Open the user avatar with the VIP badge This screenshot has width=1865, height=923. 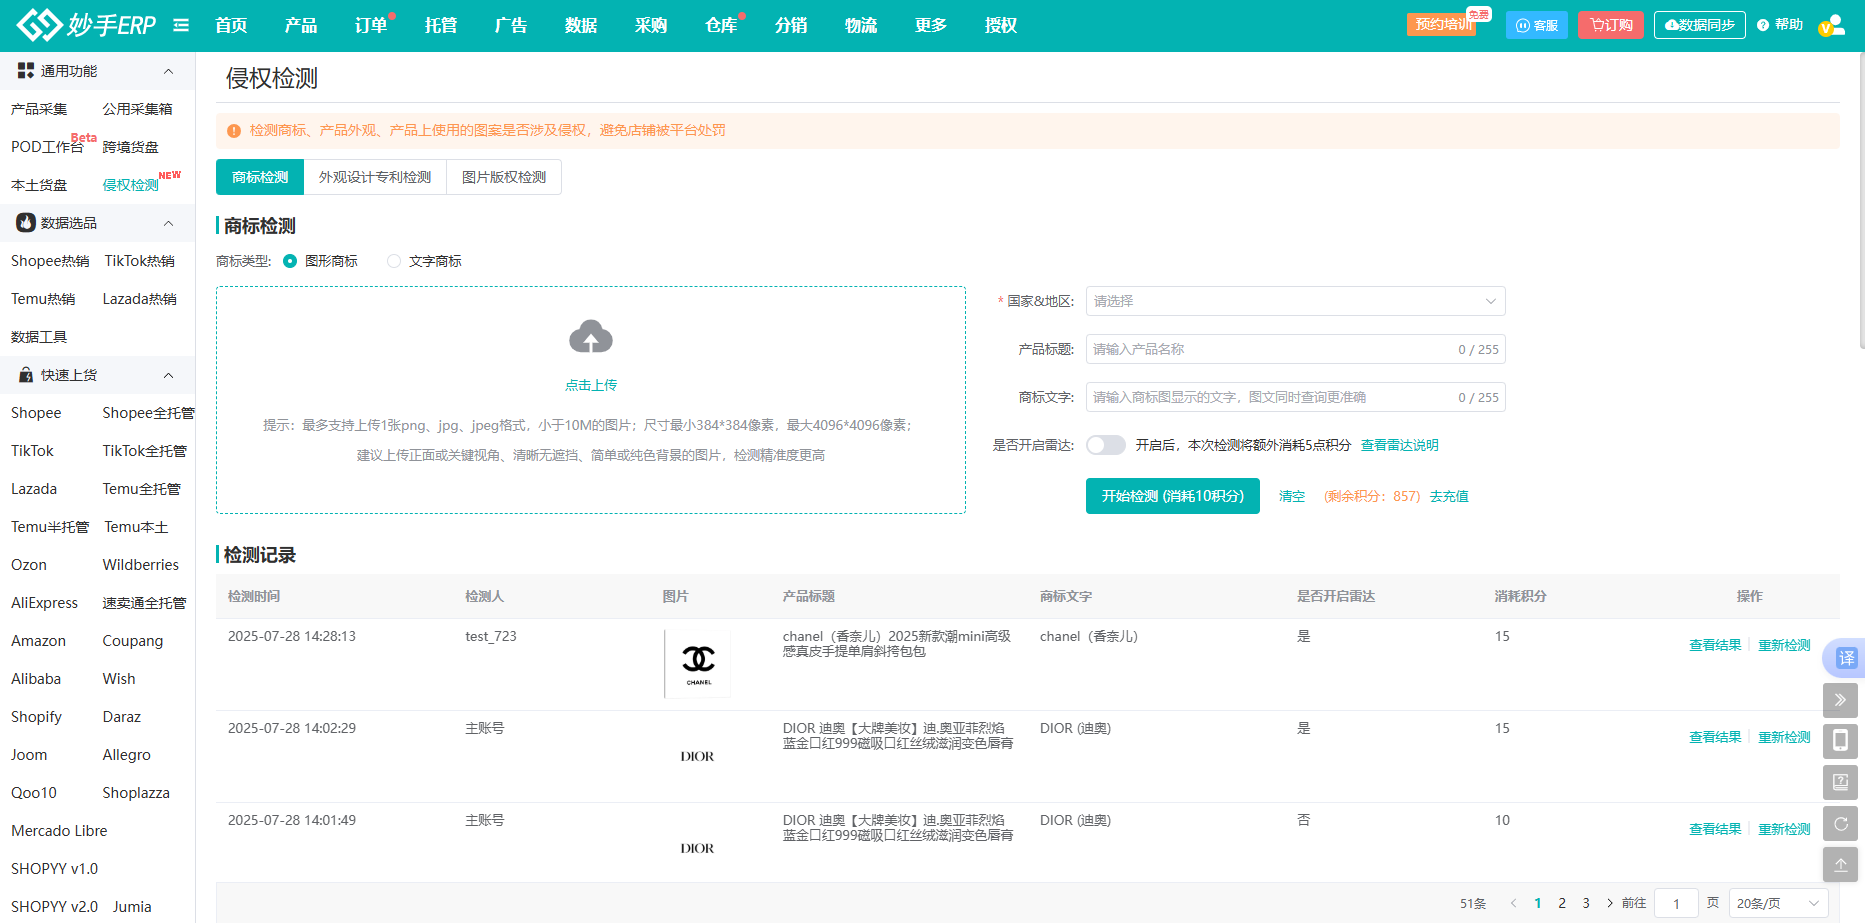[1832, 25]
